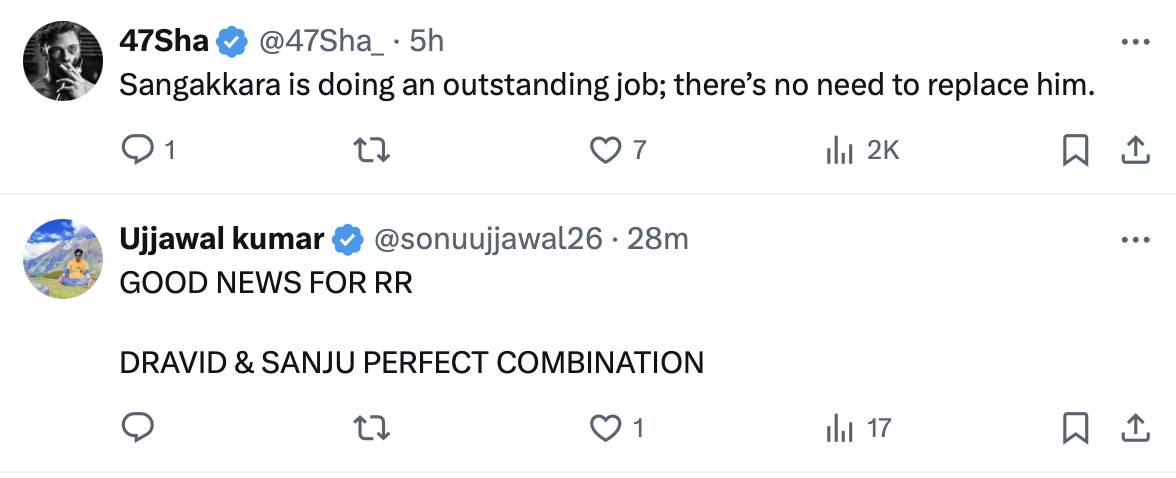Image resolution: width=1176 pixels, height=478 pixels.
Task: Like 47Sha's tweet with 7 likes
Action: tap(605, 150)
